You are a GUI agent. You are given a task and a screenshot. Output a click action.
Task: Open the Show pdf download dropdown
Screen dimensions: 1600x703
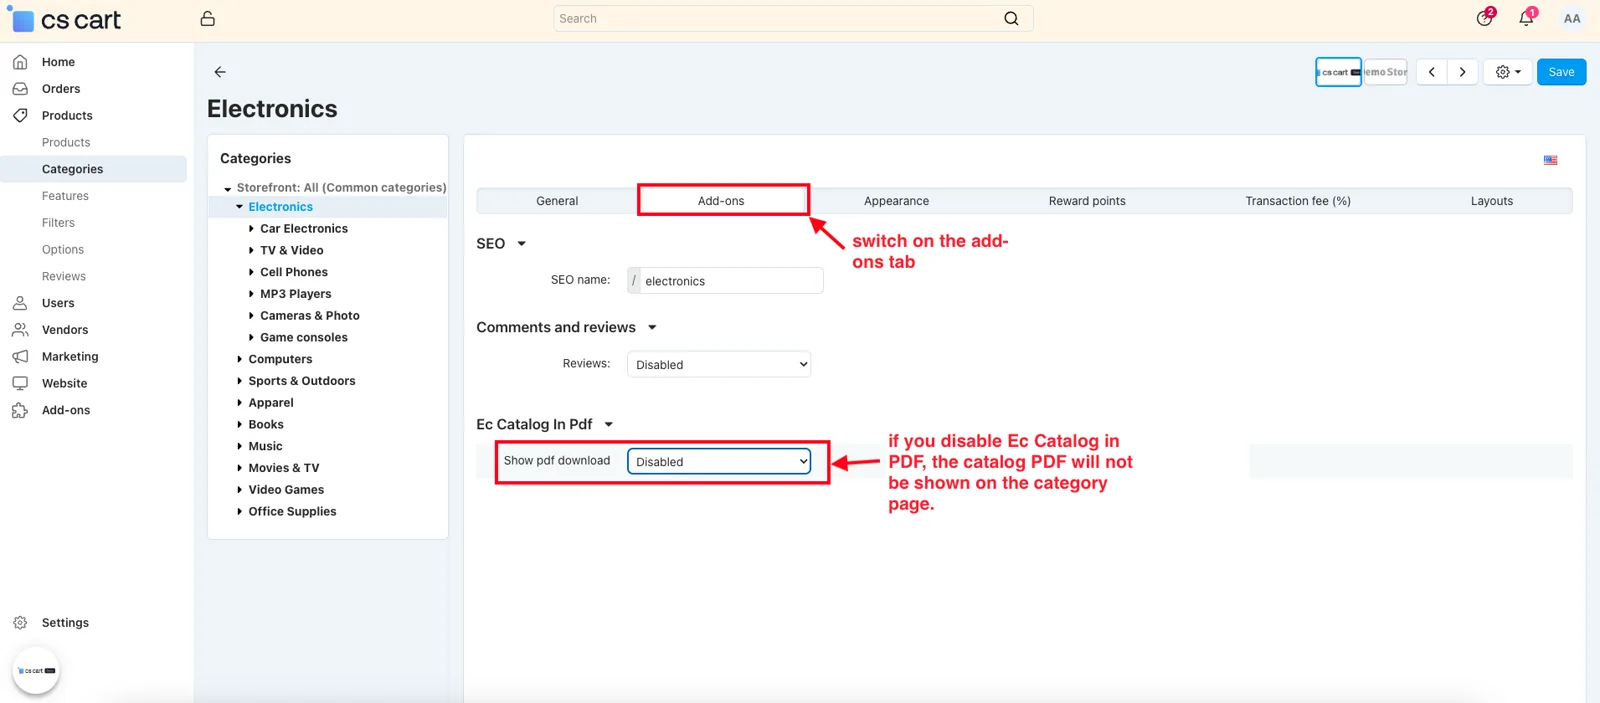pos(719,461)
